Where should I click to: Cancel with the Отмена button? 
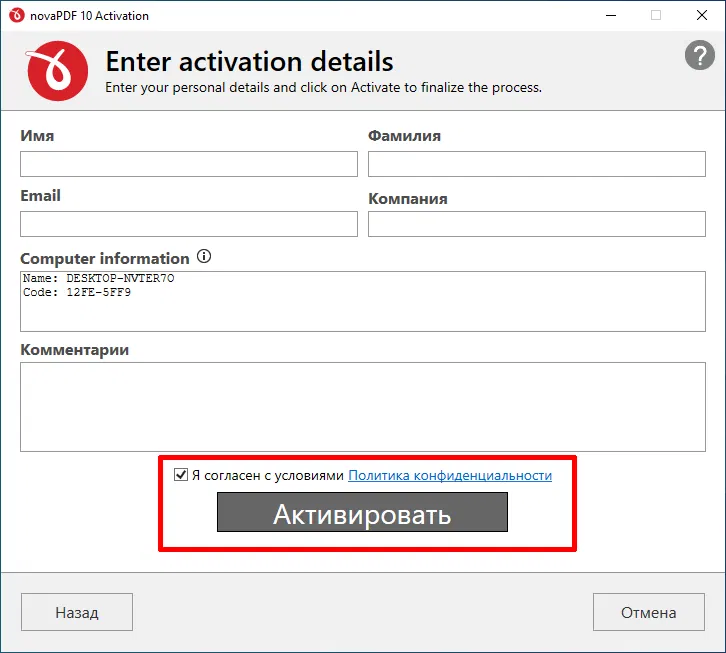pos(649,612)
